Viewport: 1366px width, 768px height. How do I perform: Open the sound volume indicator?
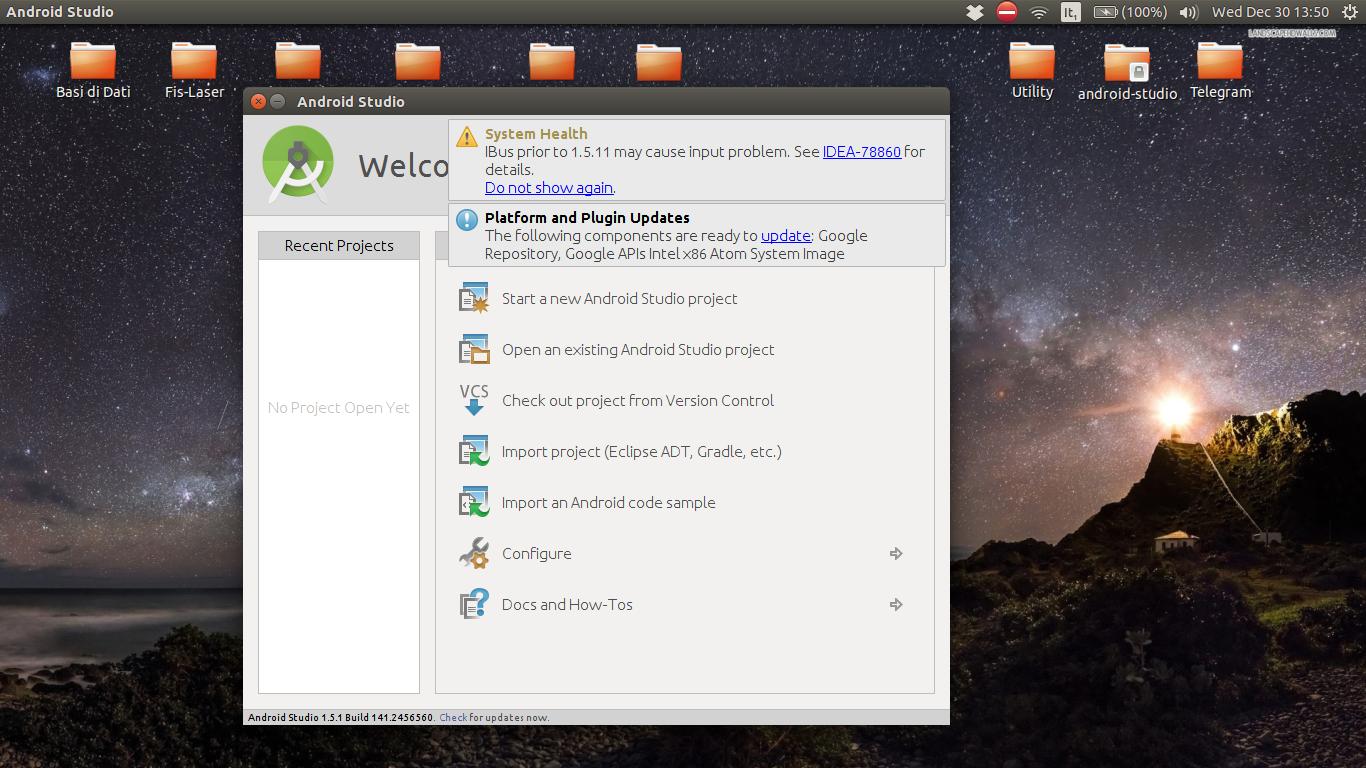pos(1189,12)
